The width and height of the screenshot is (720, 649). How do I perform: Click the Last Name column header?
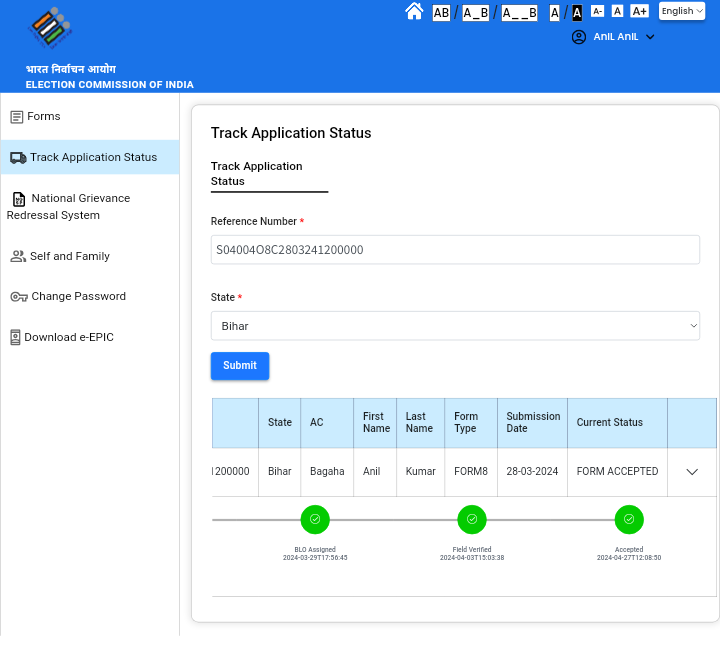pyautogui.click(x=420, y=423)
